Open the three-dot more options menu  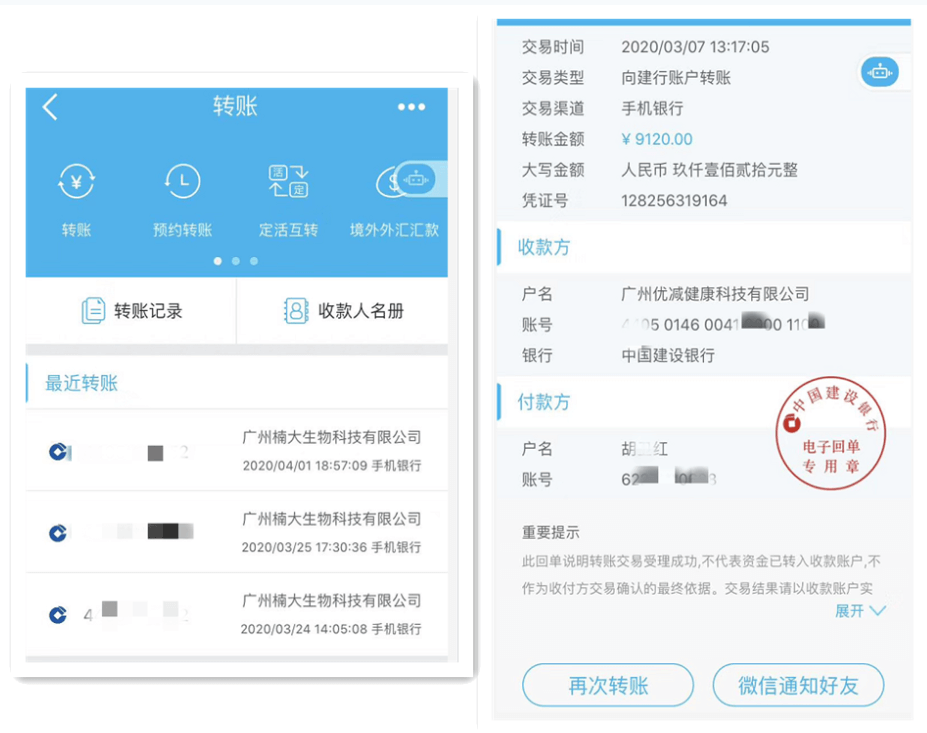pos(411,107)
